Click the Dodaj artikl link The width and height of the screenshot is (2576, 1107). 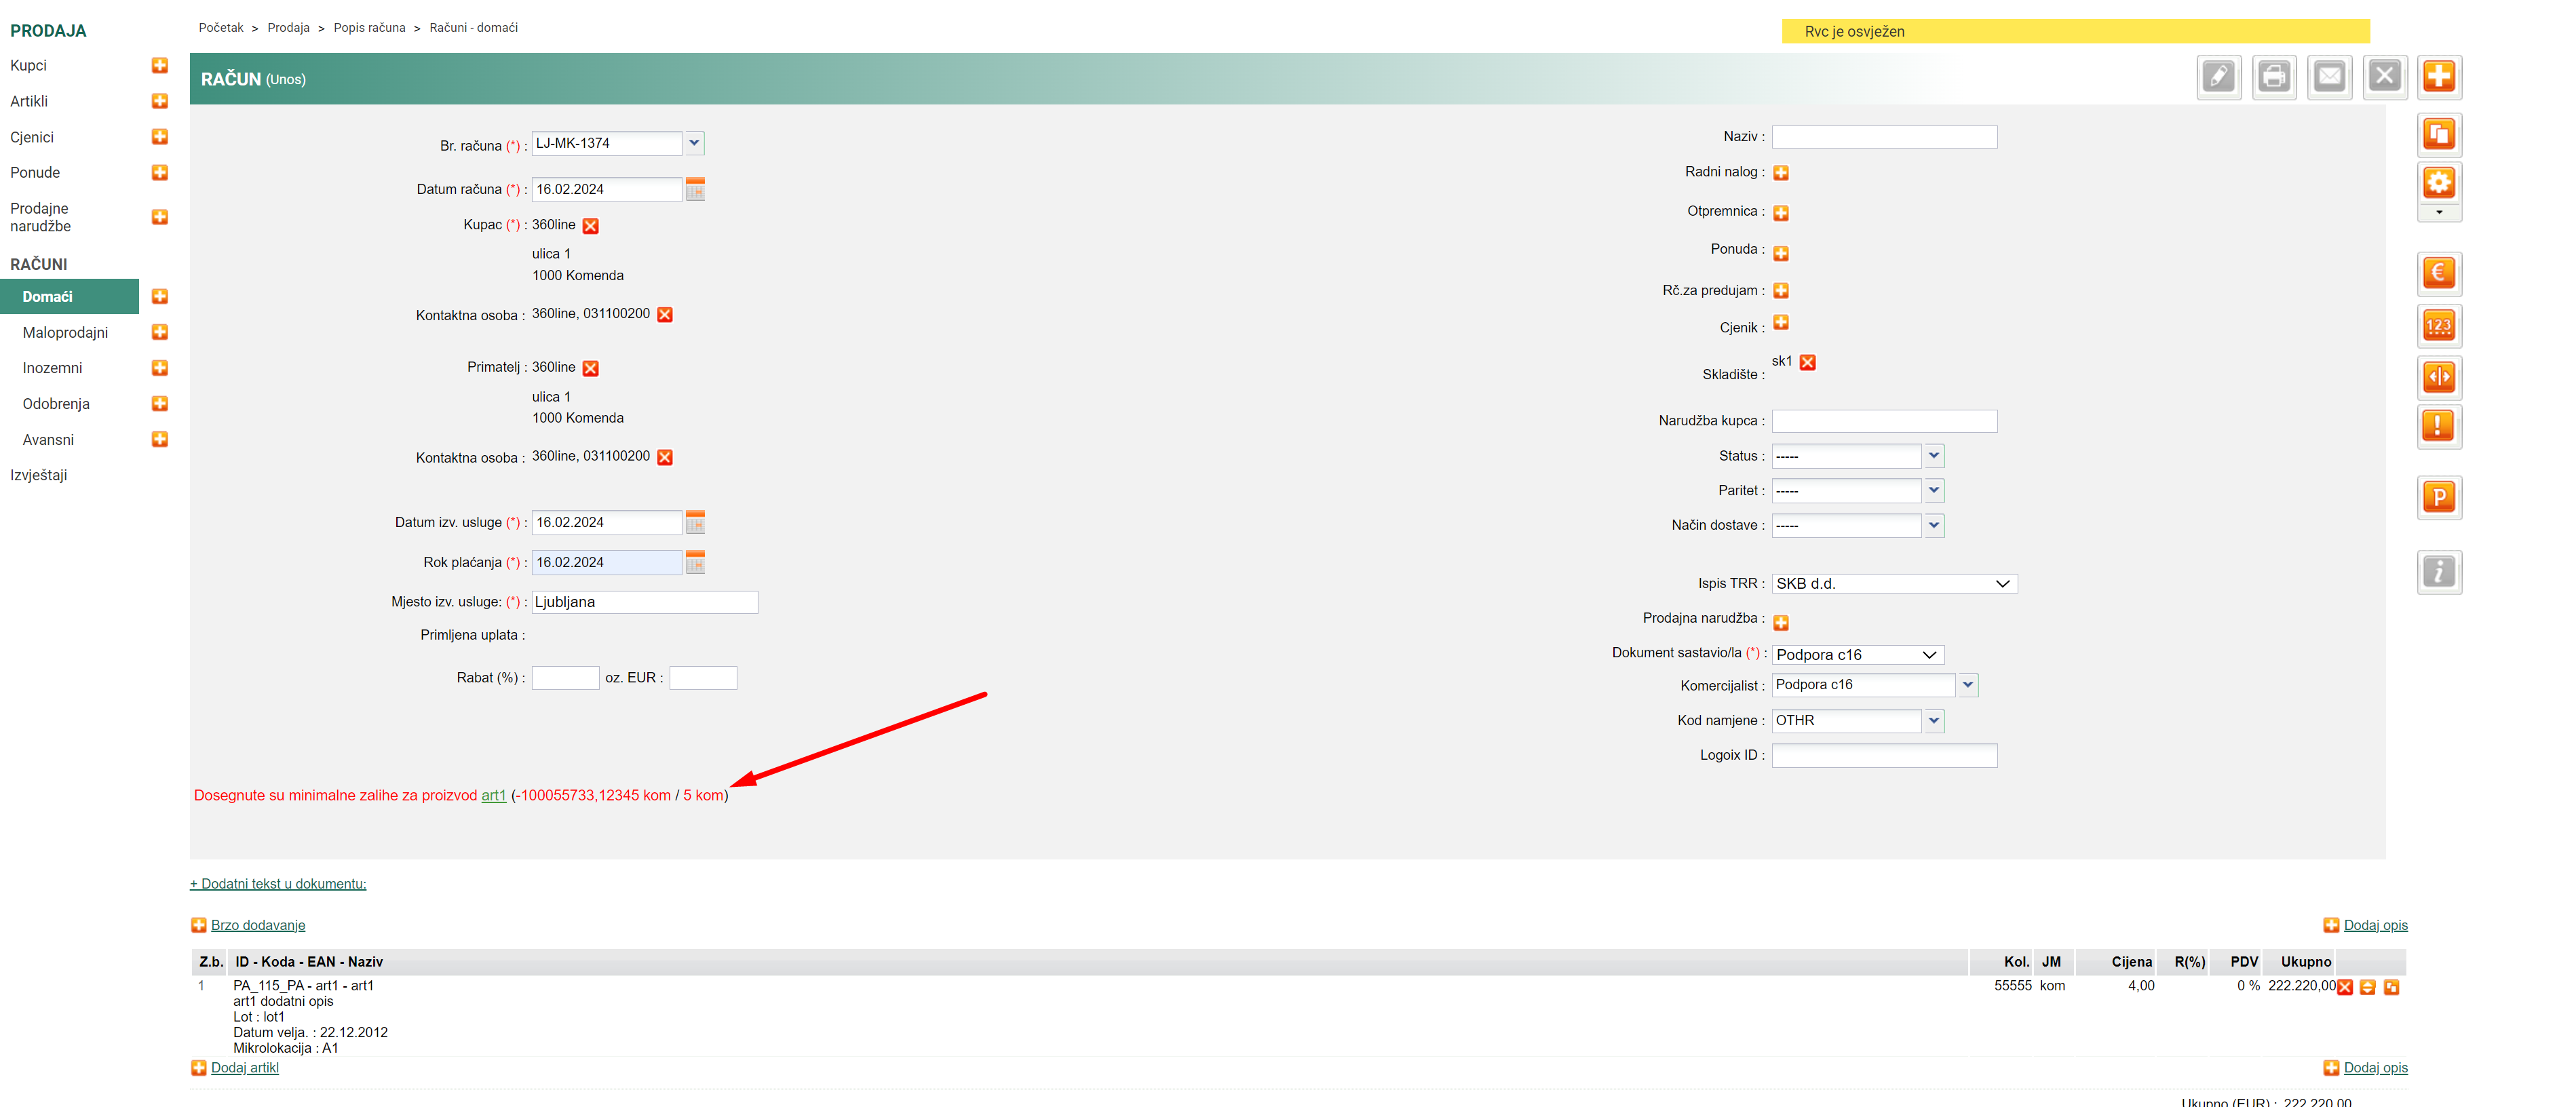pos(244,1067)
